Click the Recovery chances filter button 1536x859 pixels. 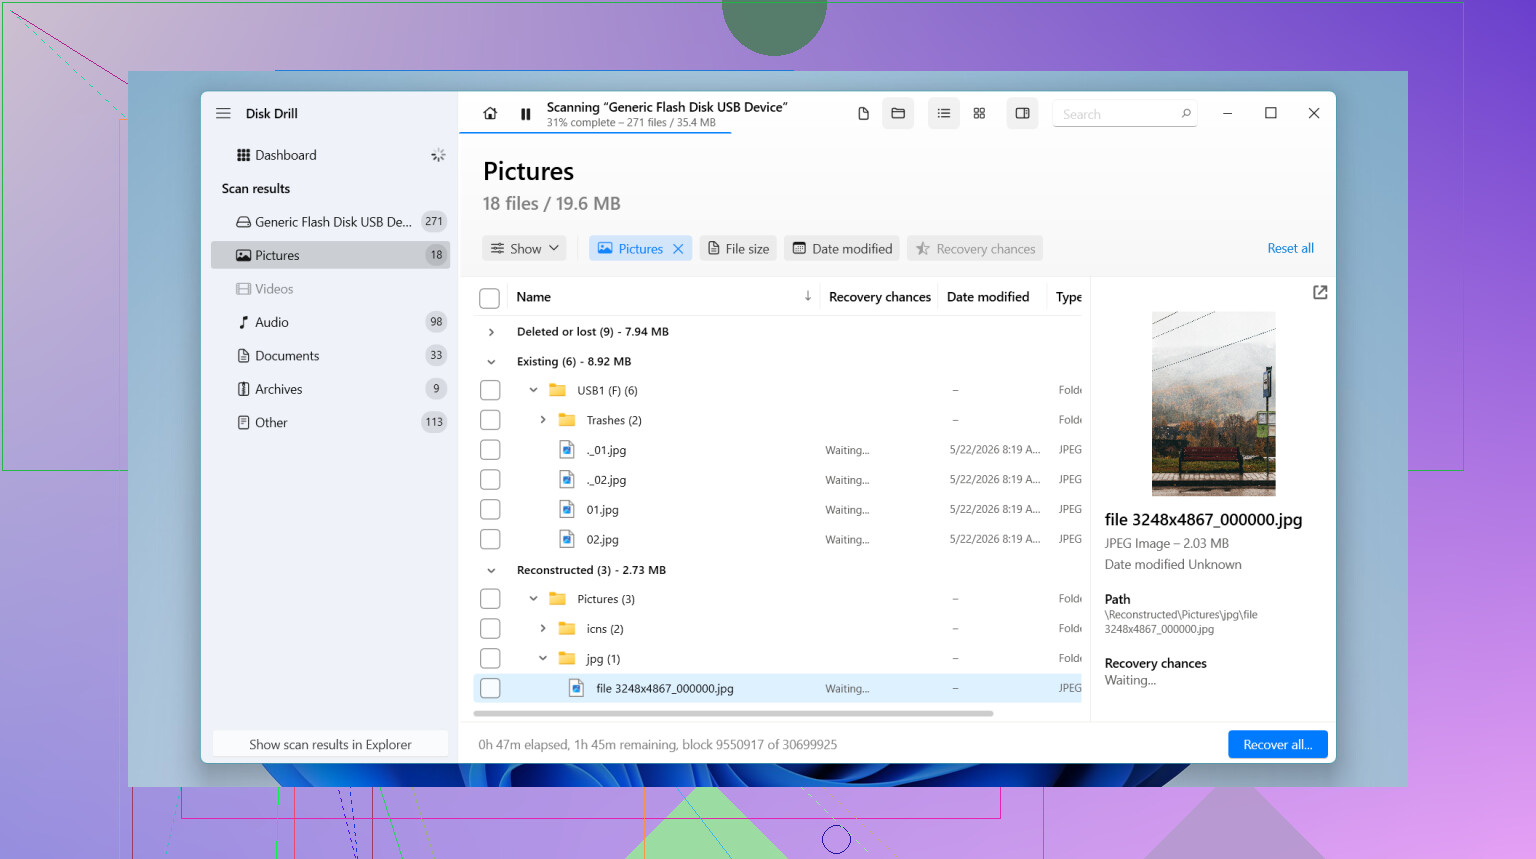point(975,248)
